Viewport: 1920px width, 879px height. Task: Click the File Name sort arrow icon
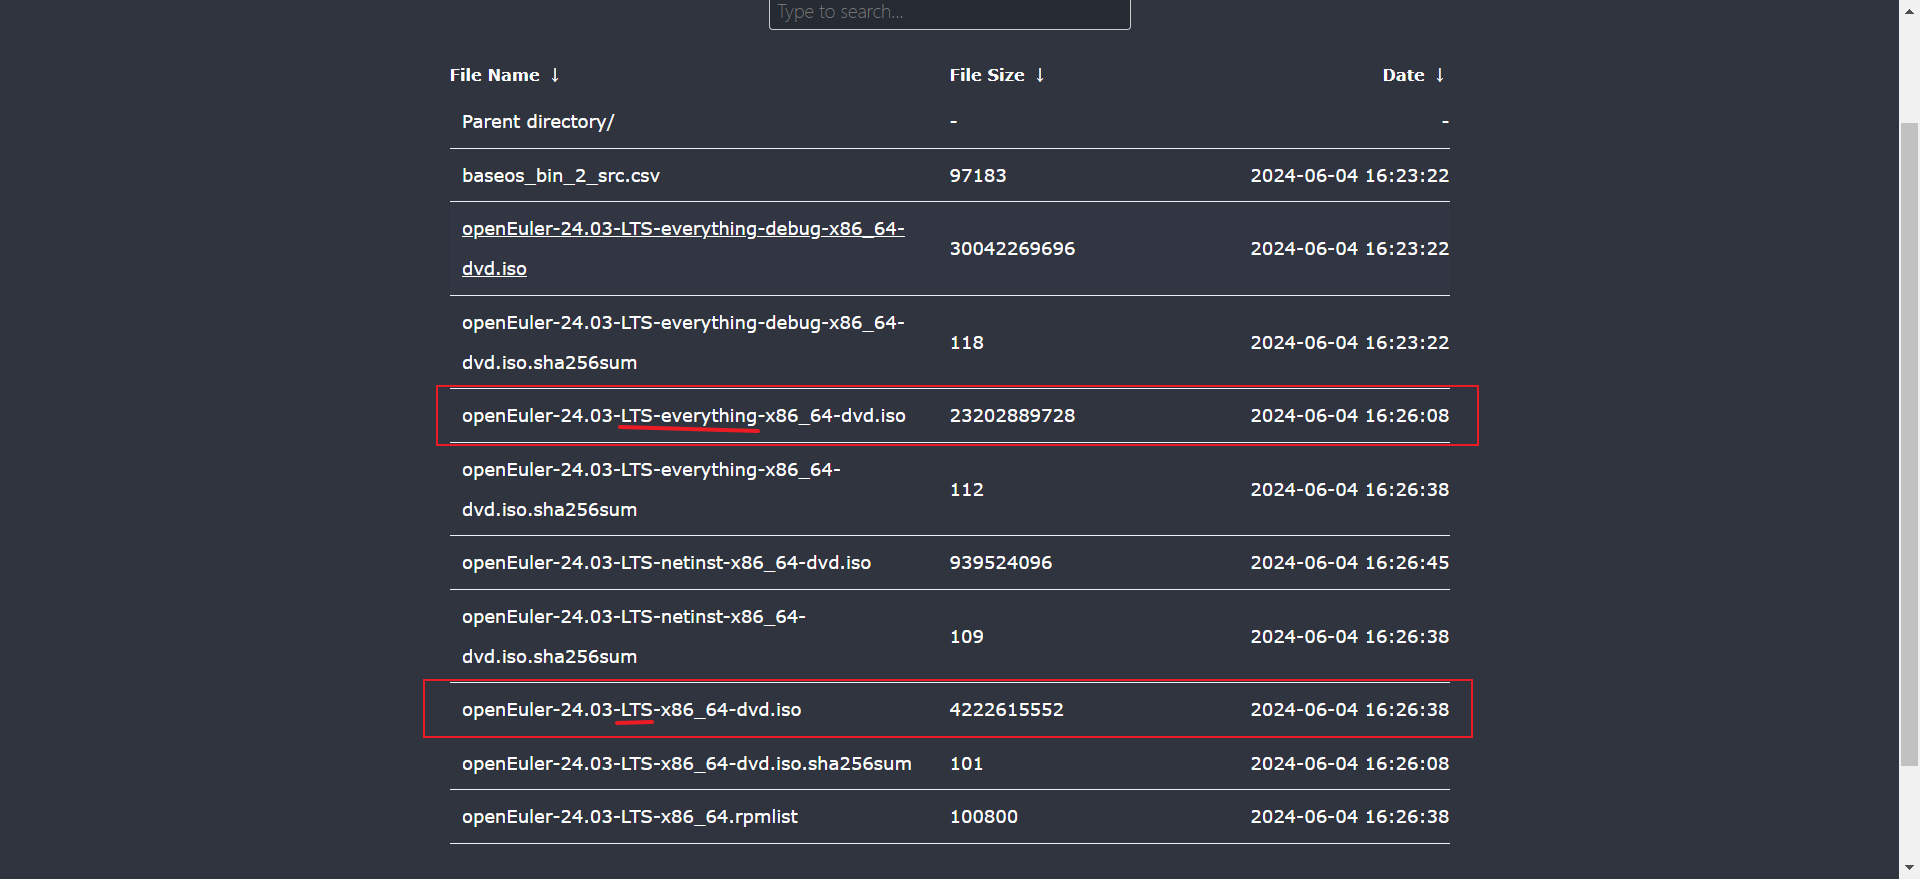(x=555, y=75)
